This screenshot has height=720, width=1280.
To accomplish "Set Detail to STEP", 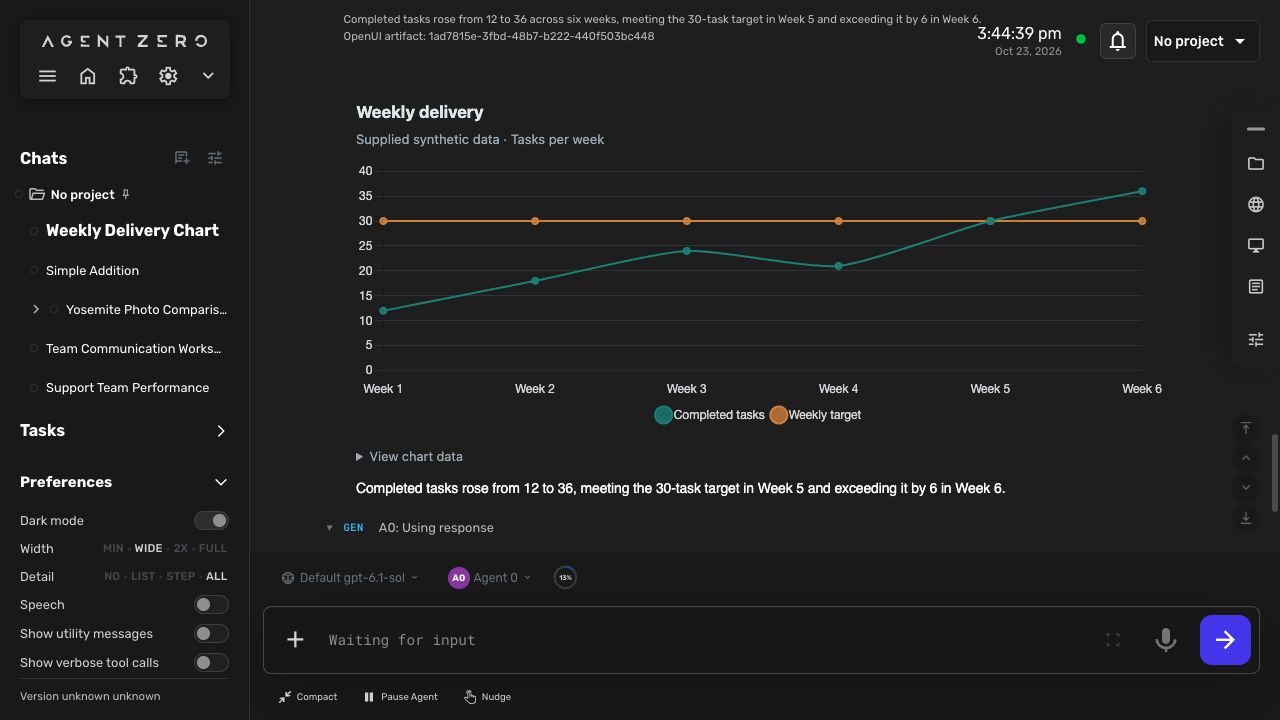I will pyautogui.click(x=181, y=576).
